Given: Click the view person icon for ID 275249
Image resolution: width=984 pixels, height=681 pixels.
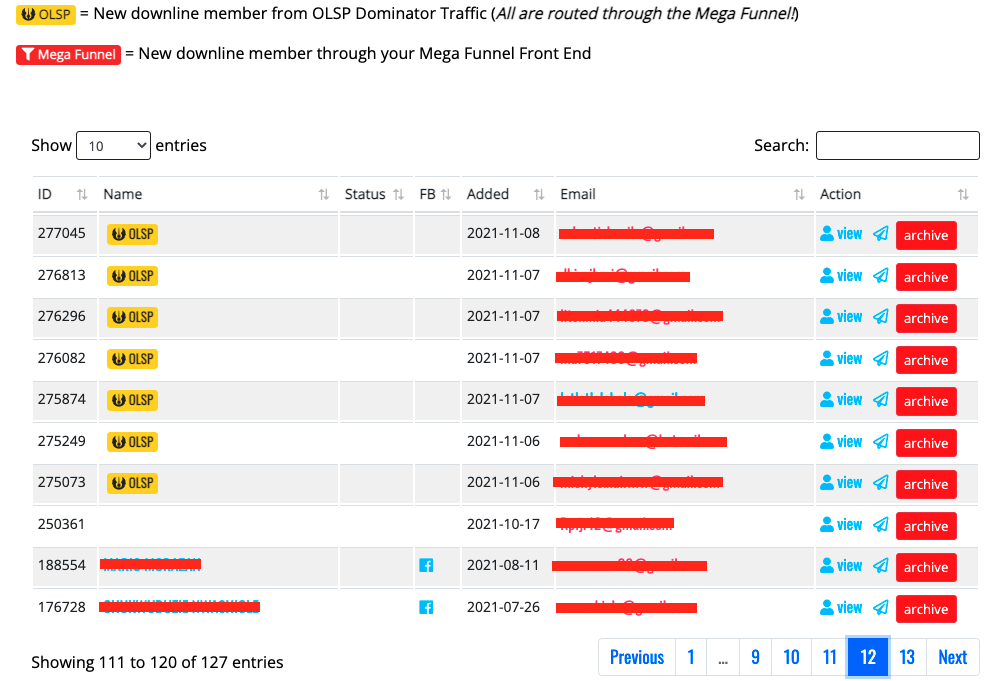Looking at the screenshot, I should [x=826, y=441].
